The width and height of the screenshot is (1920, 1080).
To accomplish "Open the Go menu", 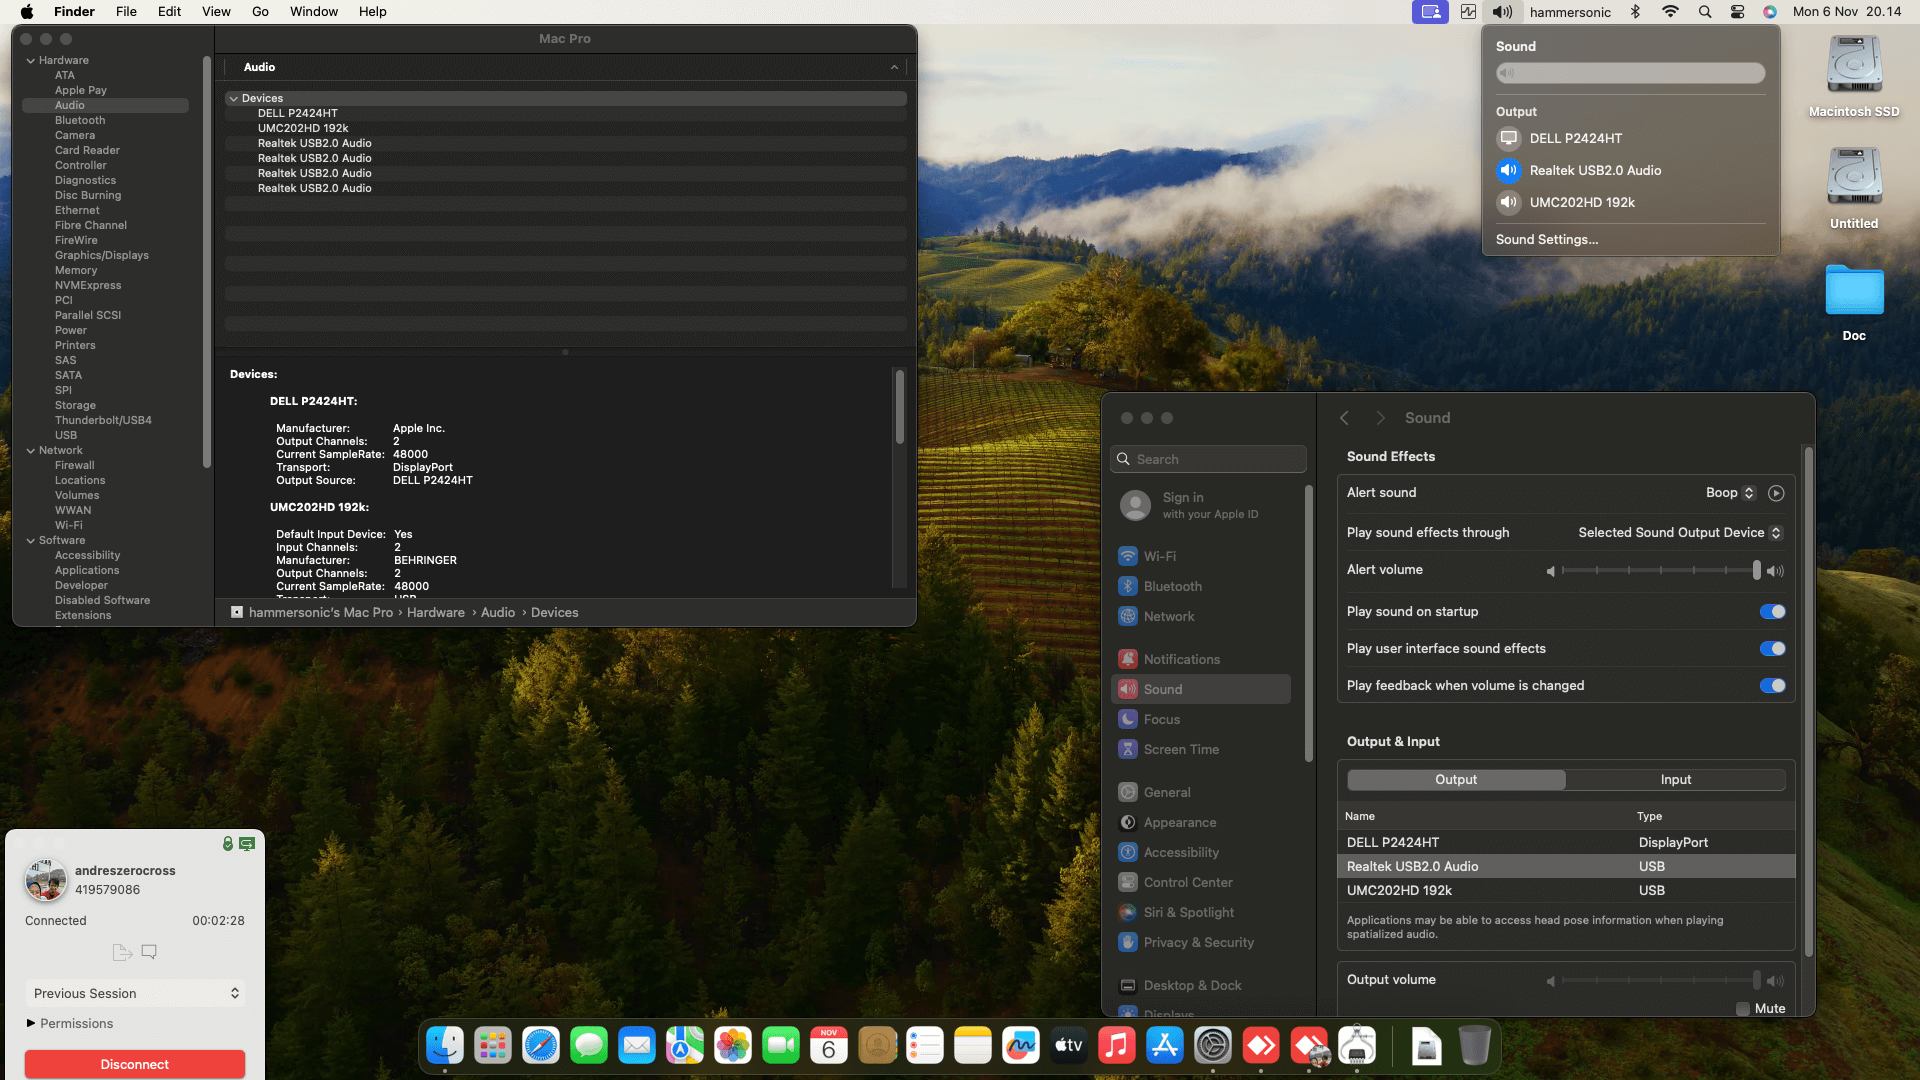I will 260,12.
